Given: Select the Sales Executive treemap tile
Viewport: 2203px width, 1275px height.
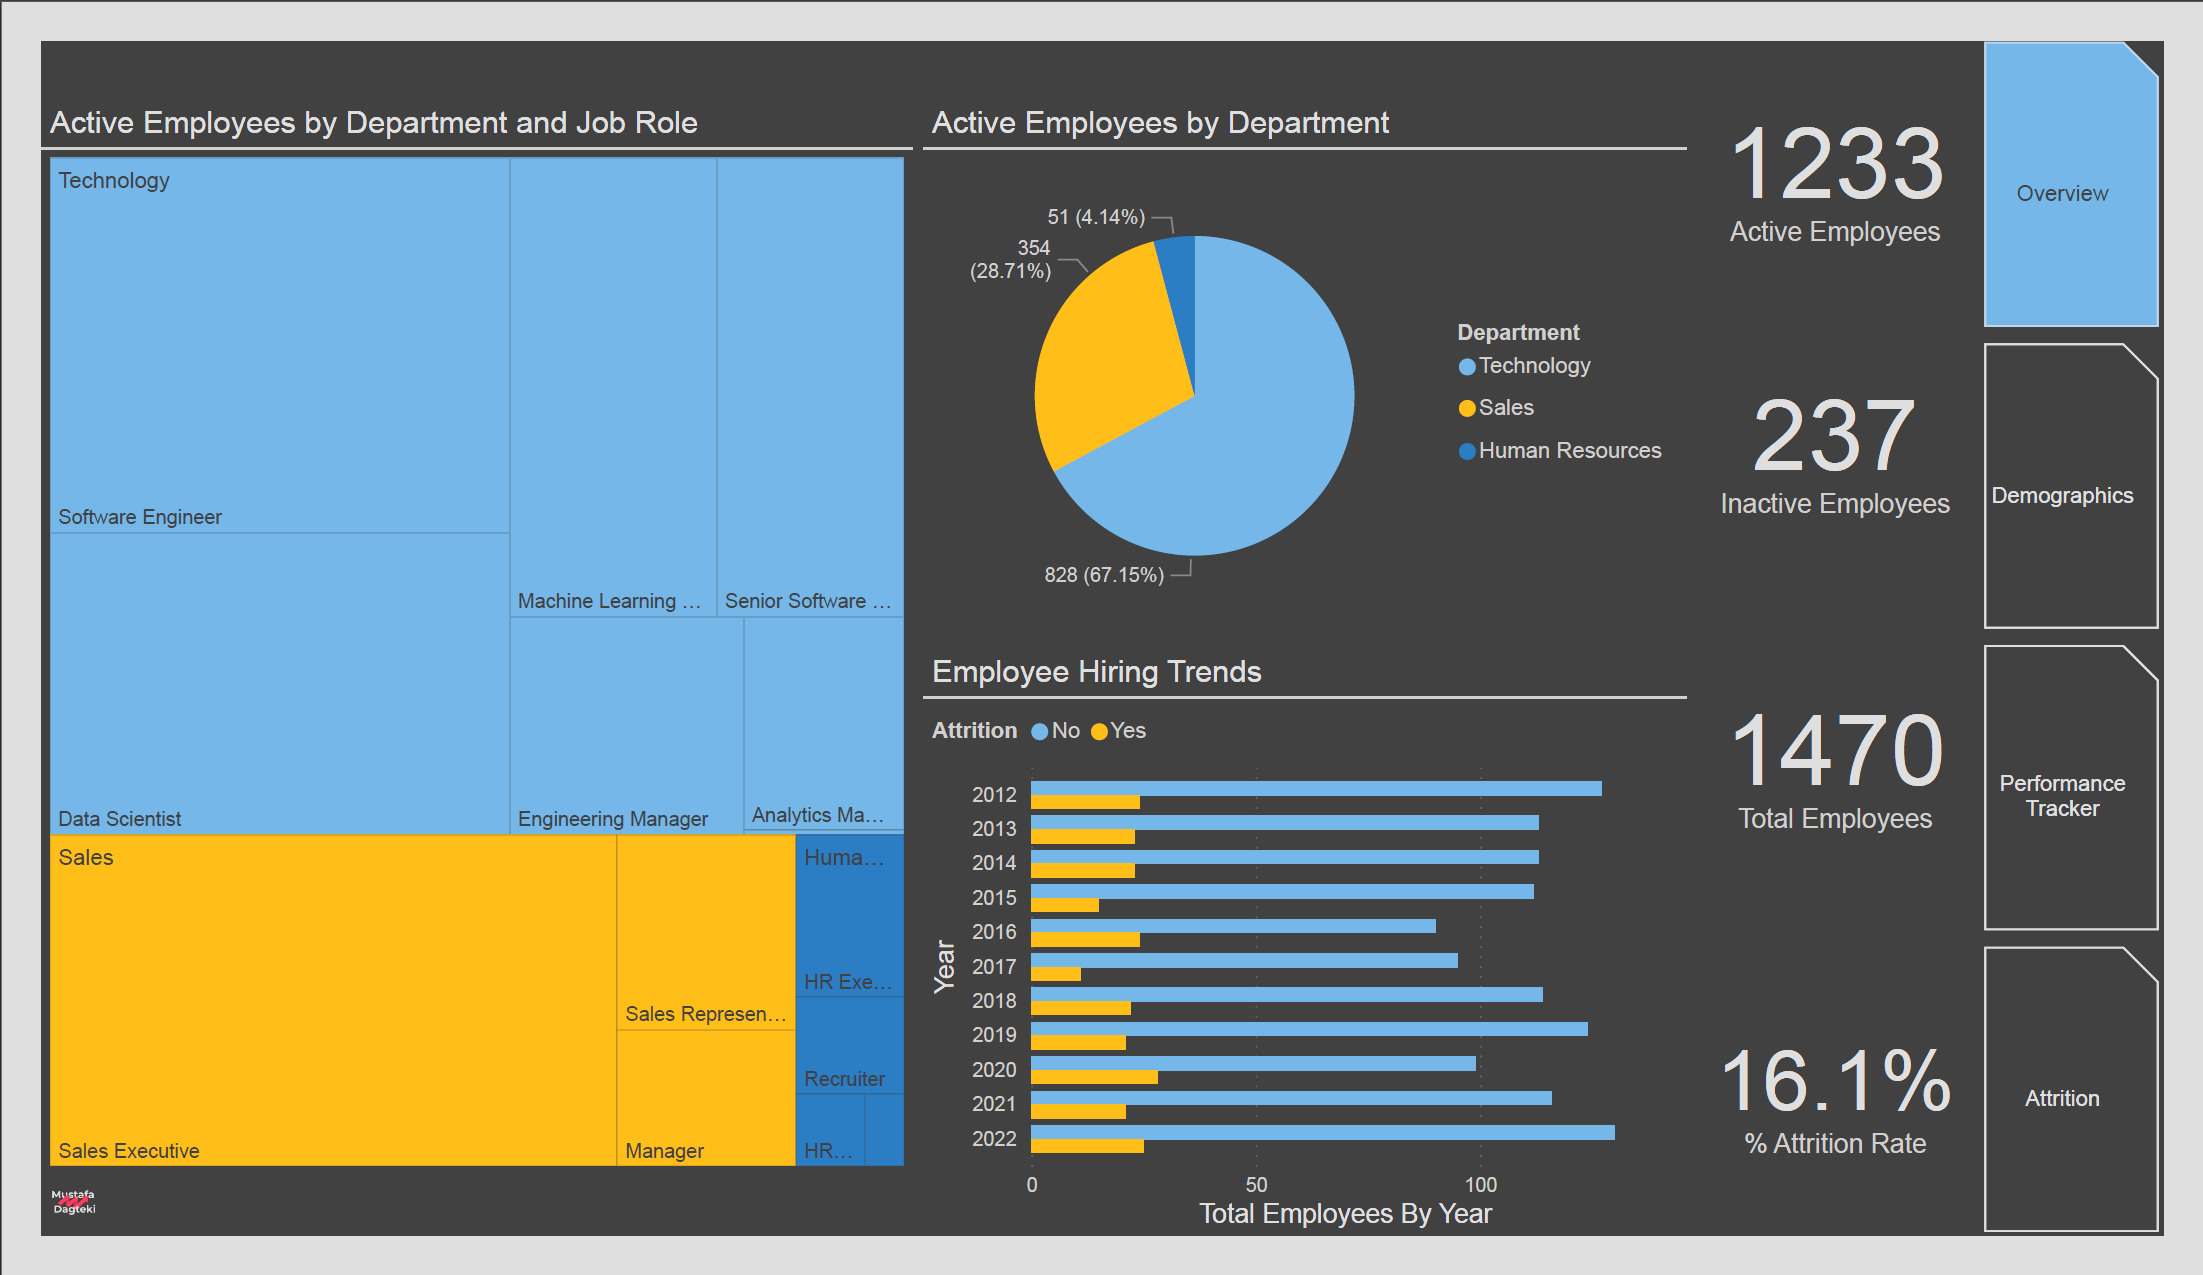Looking at the screenshot, I should coord(333,1000).
